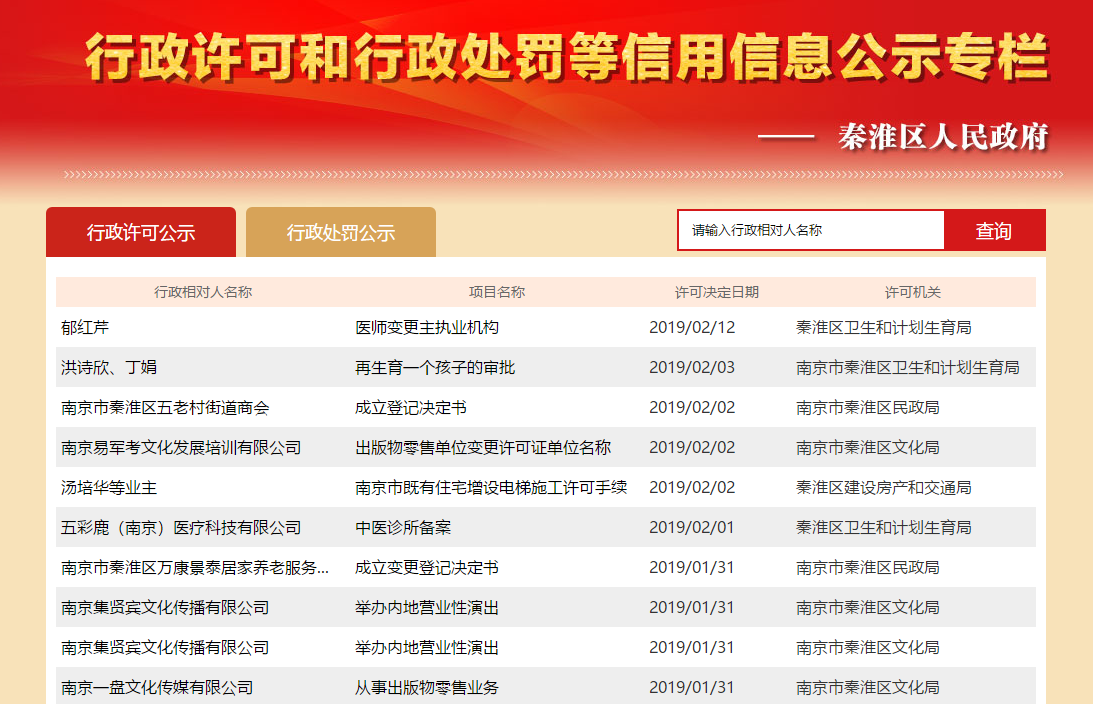Click the 许可决定日期 column header
The width and height of the screenshot is (1093, 704).
[717, 292]
